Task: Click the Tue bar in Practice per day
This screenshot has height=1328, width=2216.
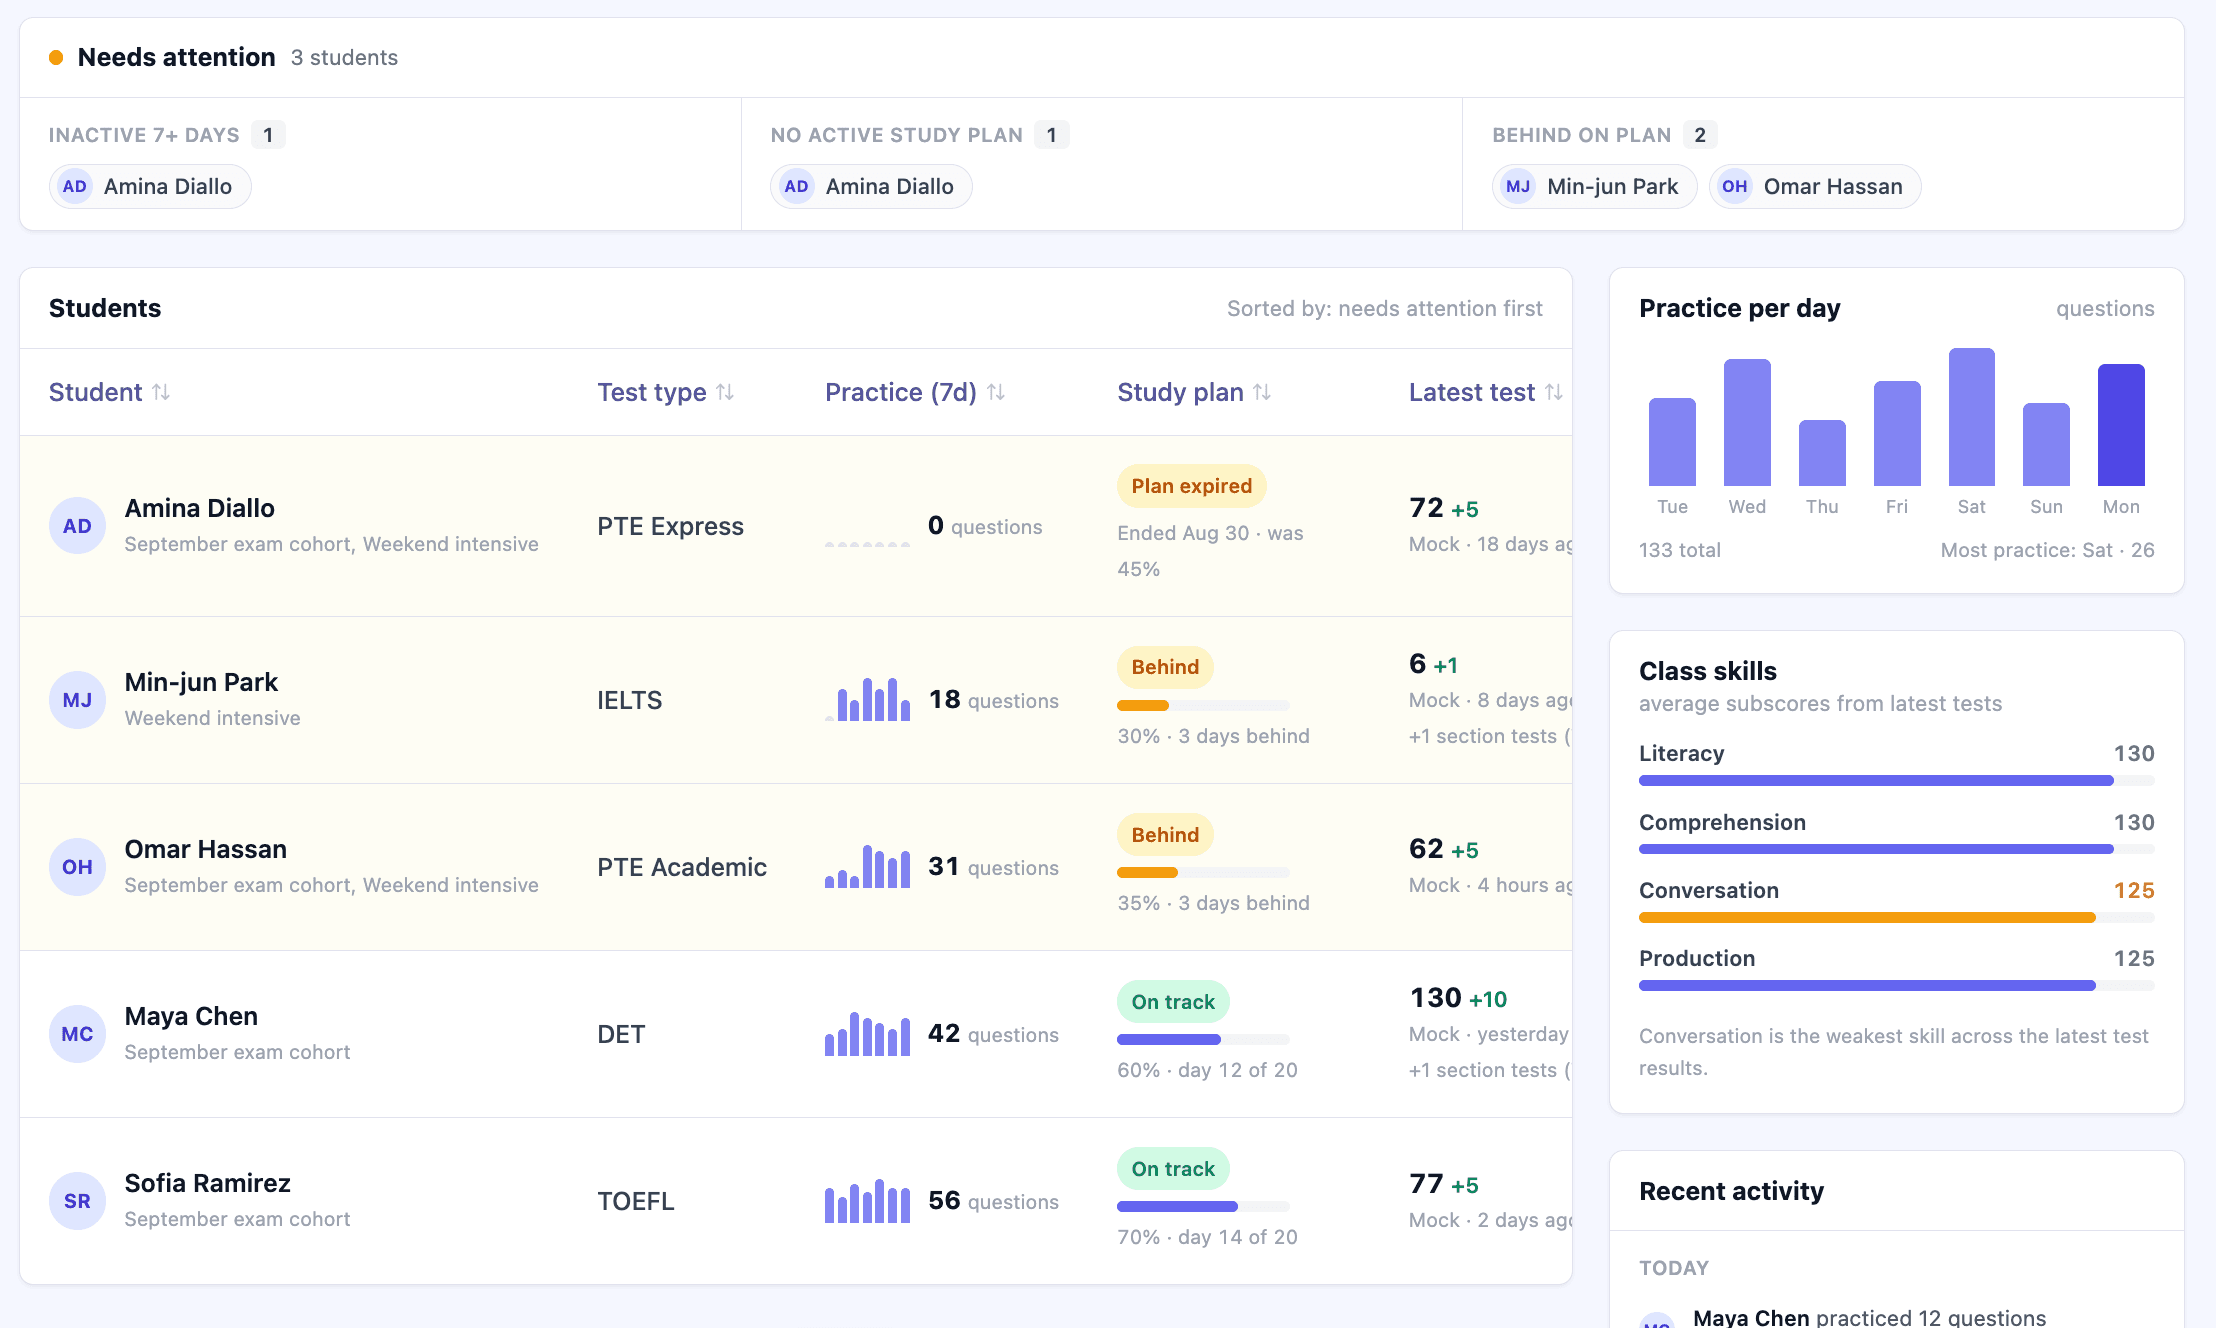Action: tap(1672, 442)
